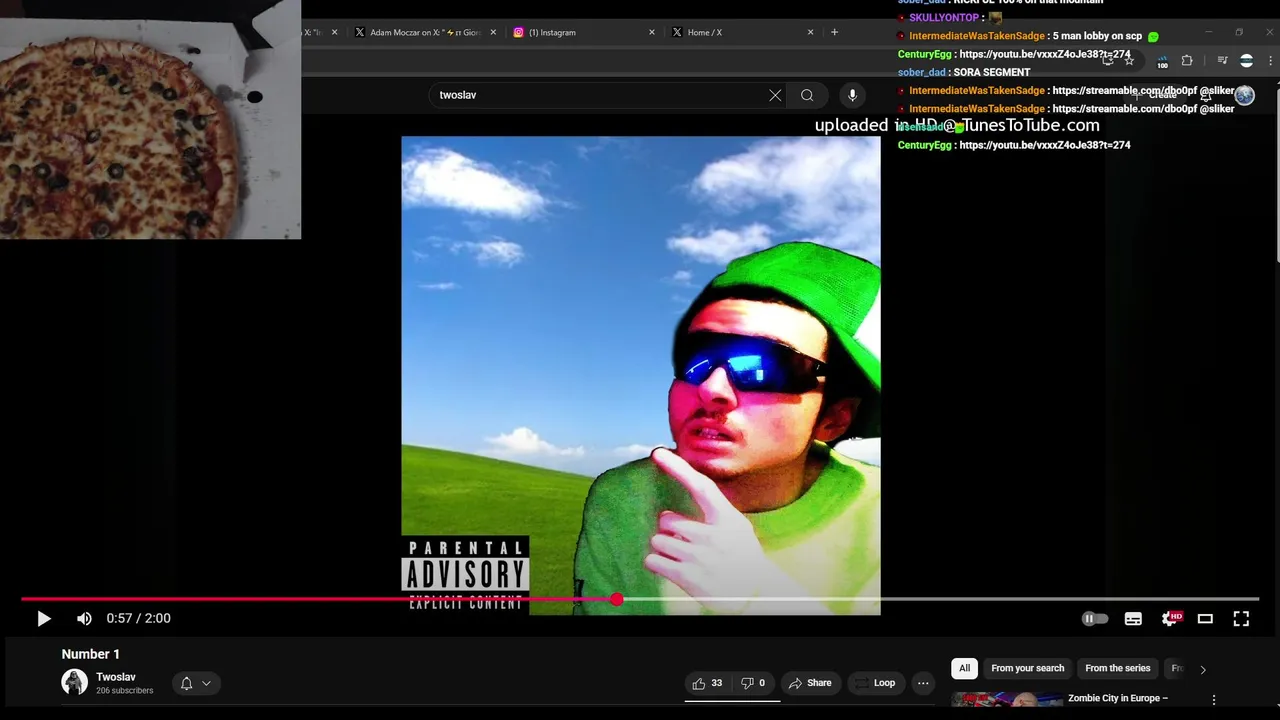
Task: Open the 'Zombie City in Europe' suggested video
Action: click(x=1118, y=698)
